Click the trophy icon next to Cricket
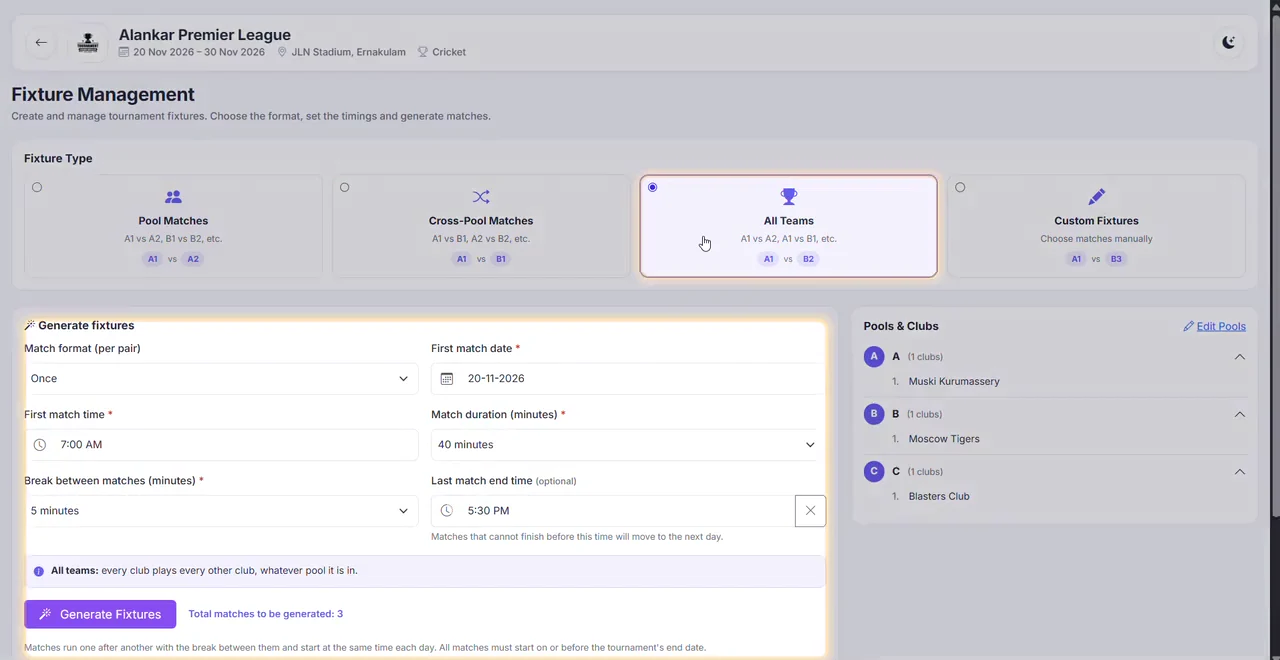 coord(423,52)
